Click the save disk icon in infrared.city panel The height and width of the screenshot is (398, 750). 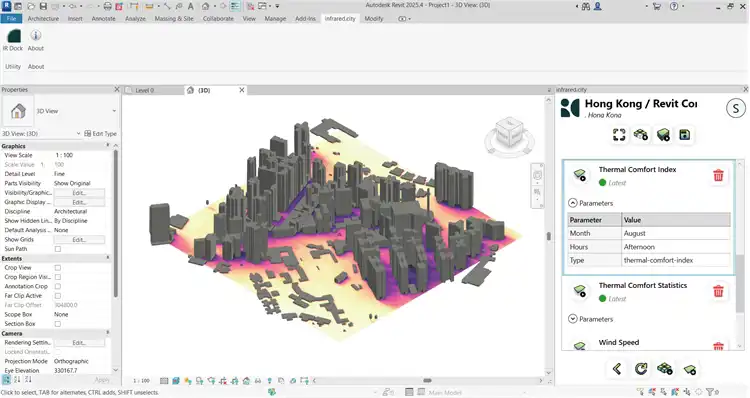click(x=684, y=135)
